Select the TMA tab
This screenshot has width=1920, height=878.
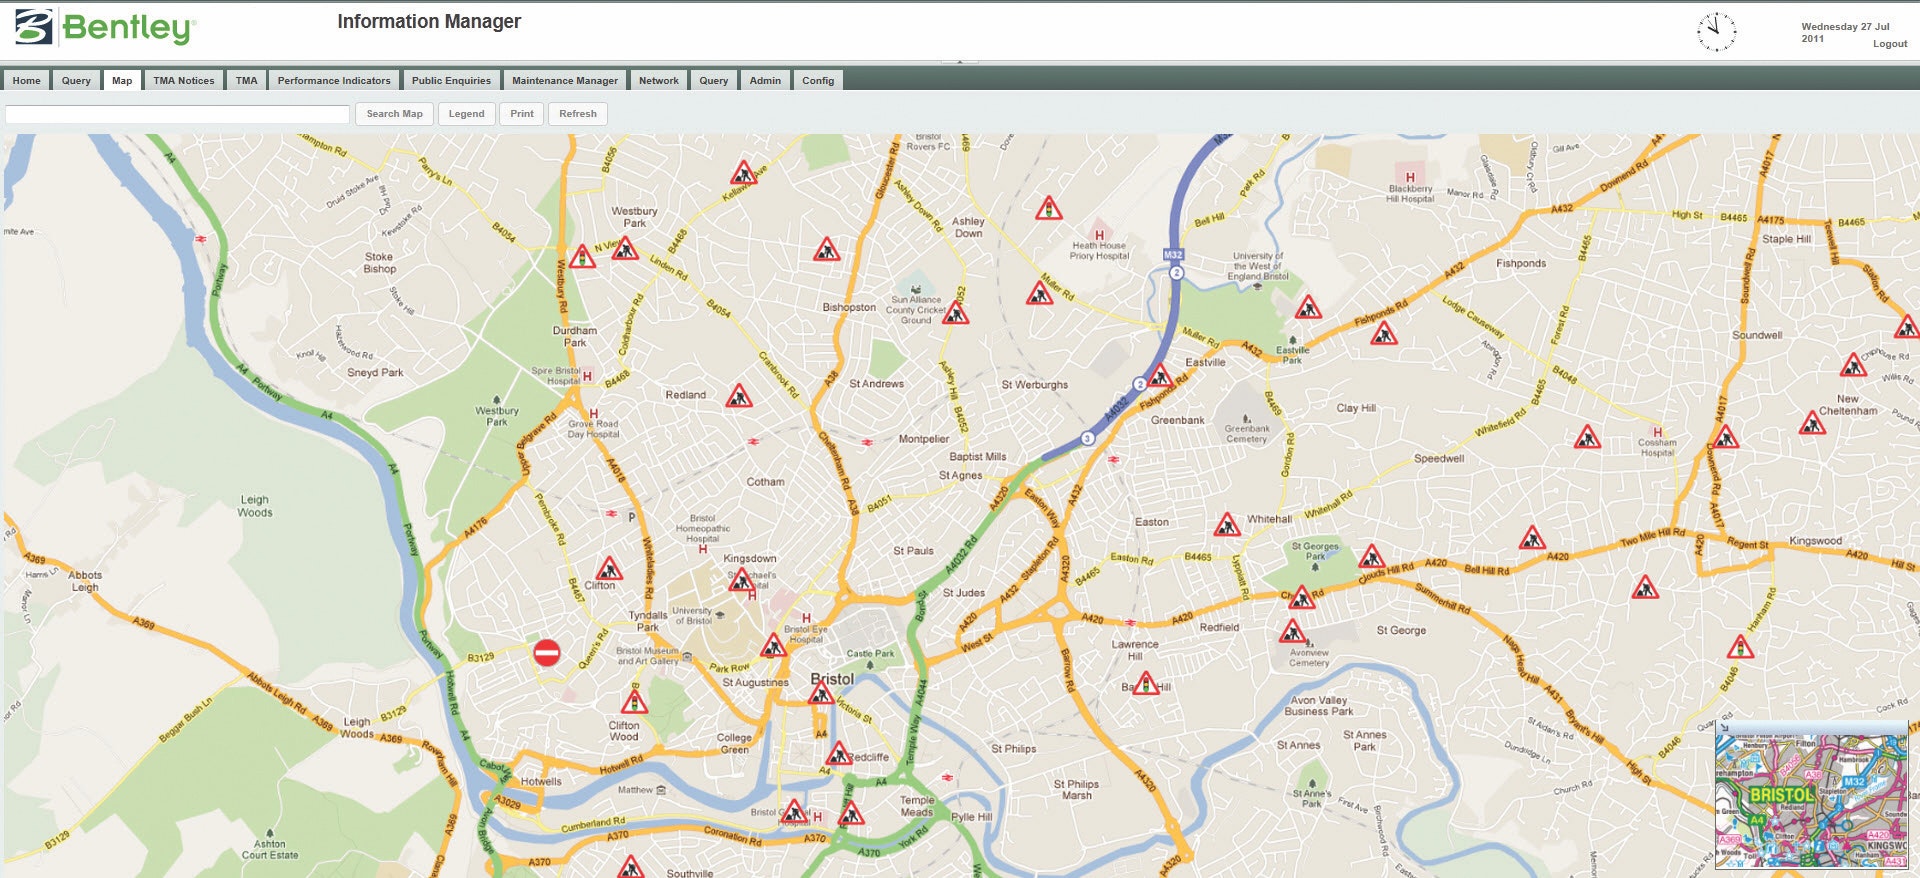pos(247,81)
